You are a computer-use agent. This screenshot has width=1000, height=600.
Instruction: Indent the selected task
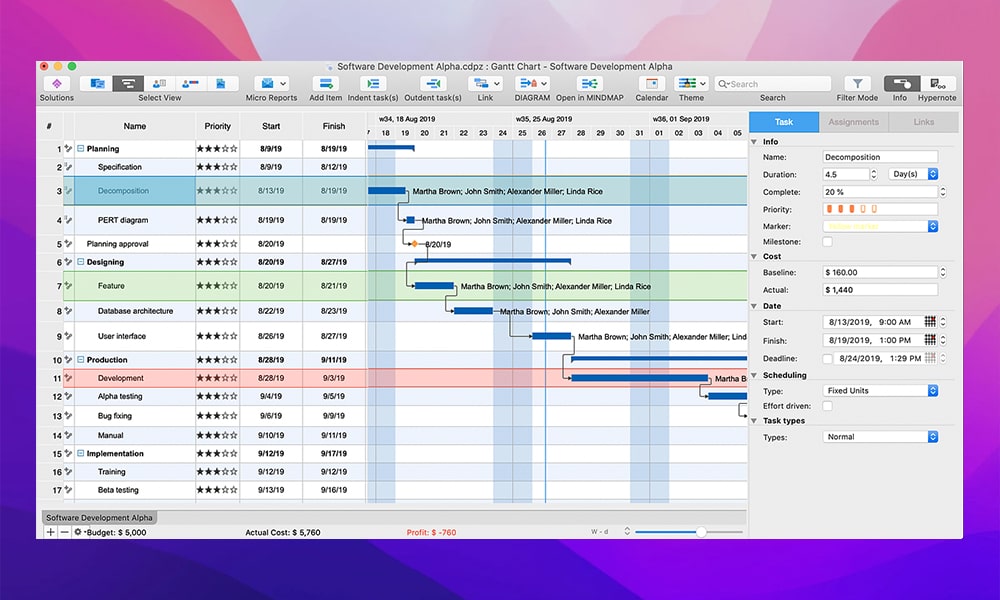(x=373, y=84)
